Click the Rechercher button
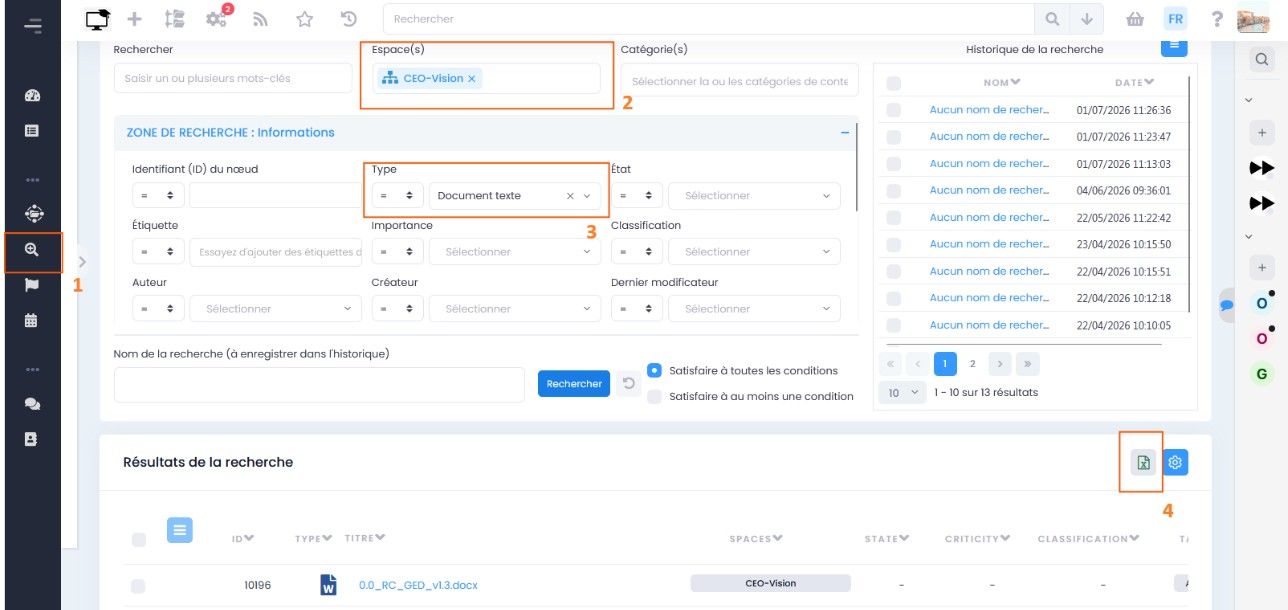 [574, 383]
